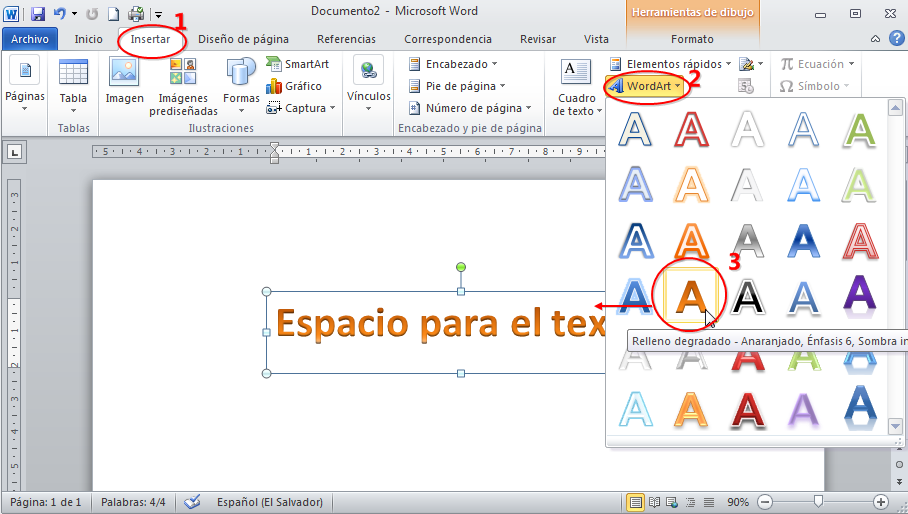
Task: Click the spelling check icon in status bar
Action: click(x=192, y=502)
